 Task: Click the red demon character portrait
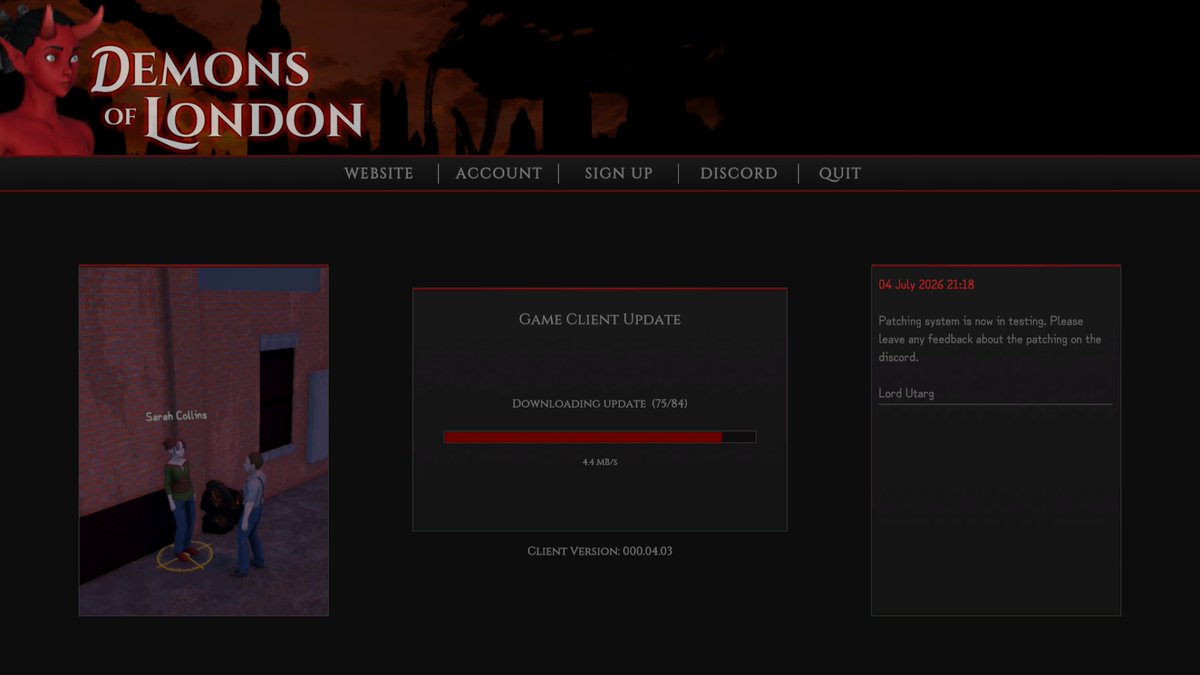point(50,78)
